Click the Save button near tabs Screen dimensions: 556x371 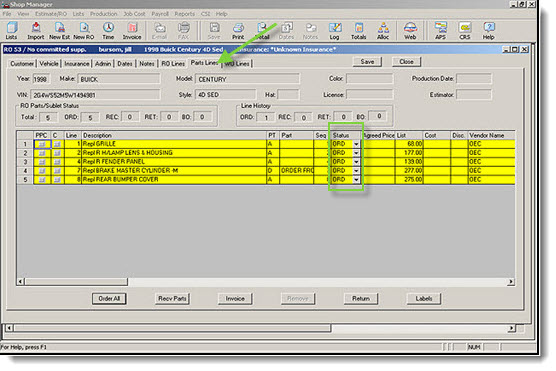[367, 62]
